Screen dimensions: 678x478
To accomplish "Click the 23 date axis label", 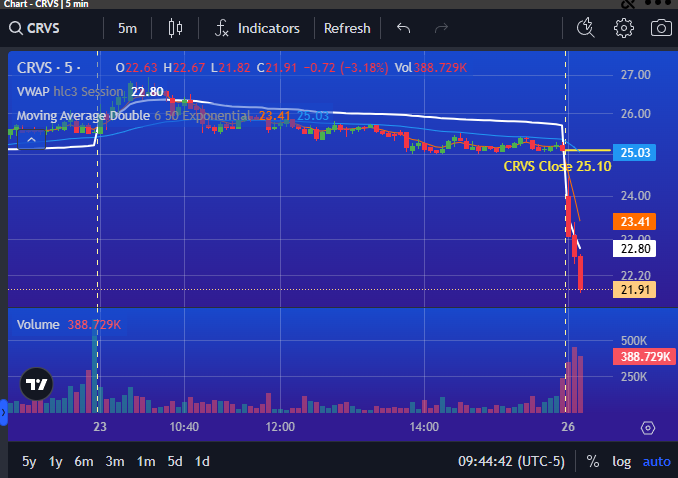I will tap(99, 427).
